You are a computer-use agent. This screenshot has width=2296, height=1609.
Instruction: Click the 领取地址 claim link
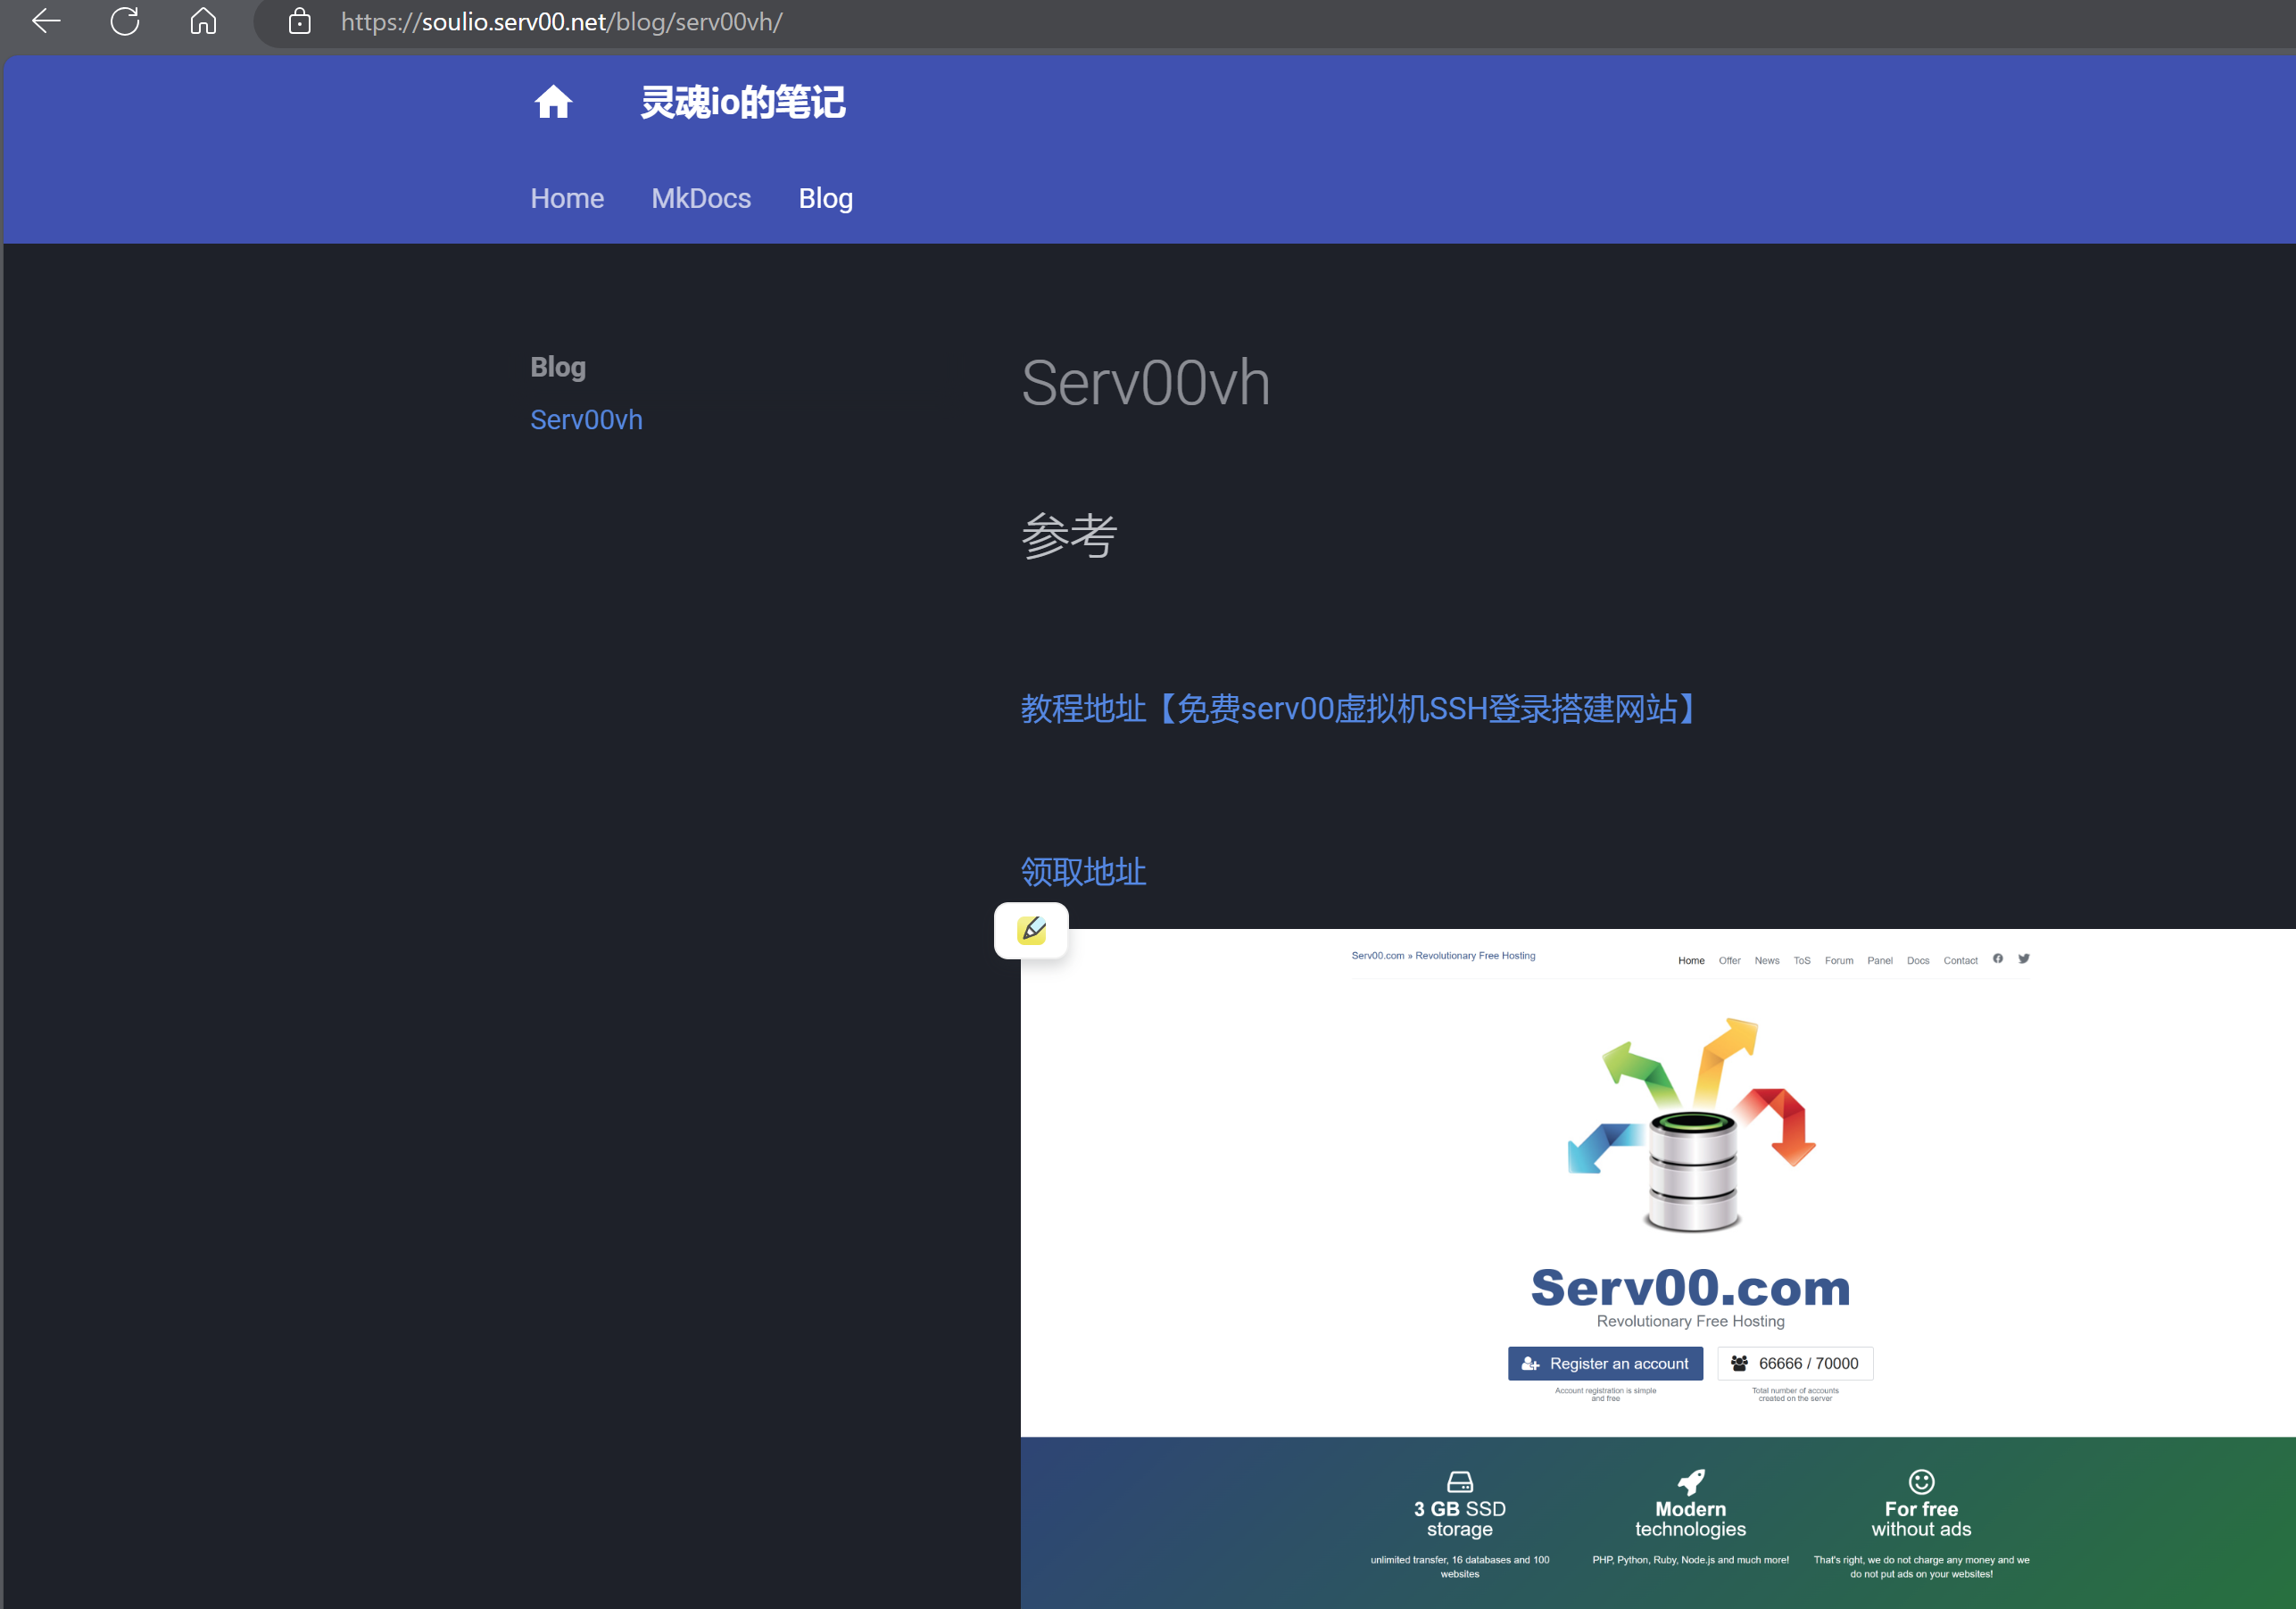pyautogui.click(x=1083, y=871)
